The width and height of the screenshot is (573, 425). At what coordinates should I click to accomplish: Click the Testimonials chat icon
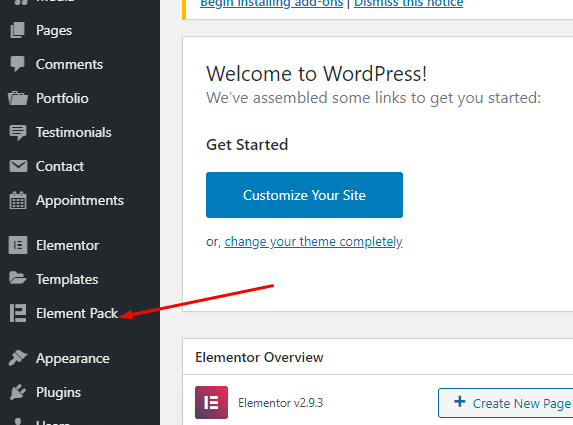pyautogui.click(x=18, y=132)
